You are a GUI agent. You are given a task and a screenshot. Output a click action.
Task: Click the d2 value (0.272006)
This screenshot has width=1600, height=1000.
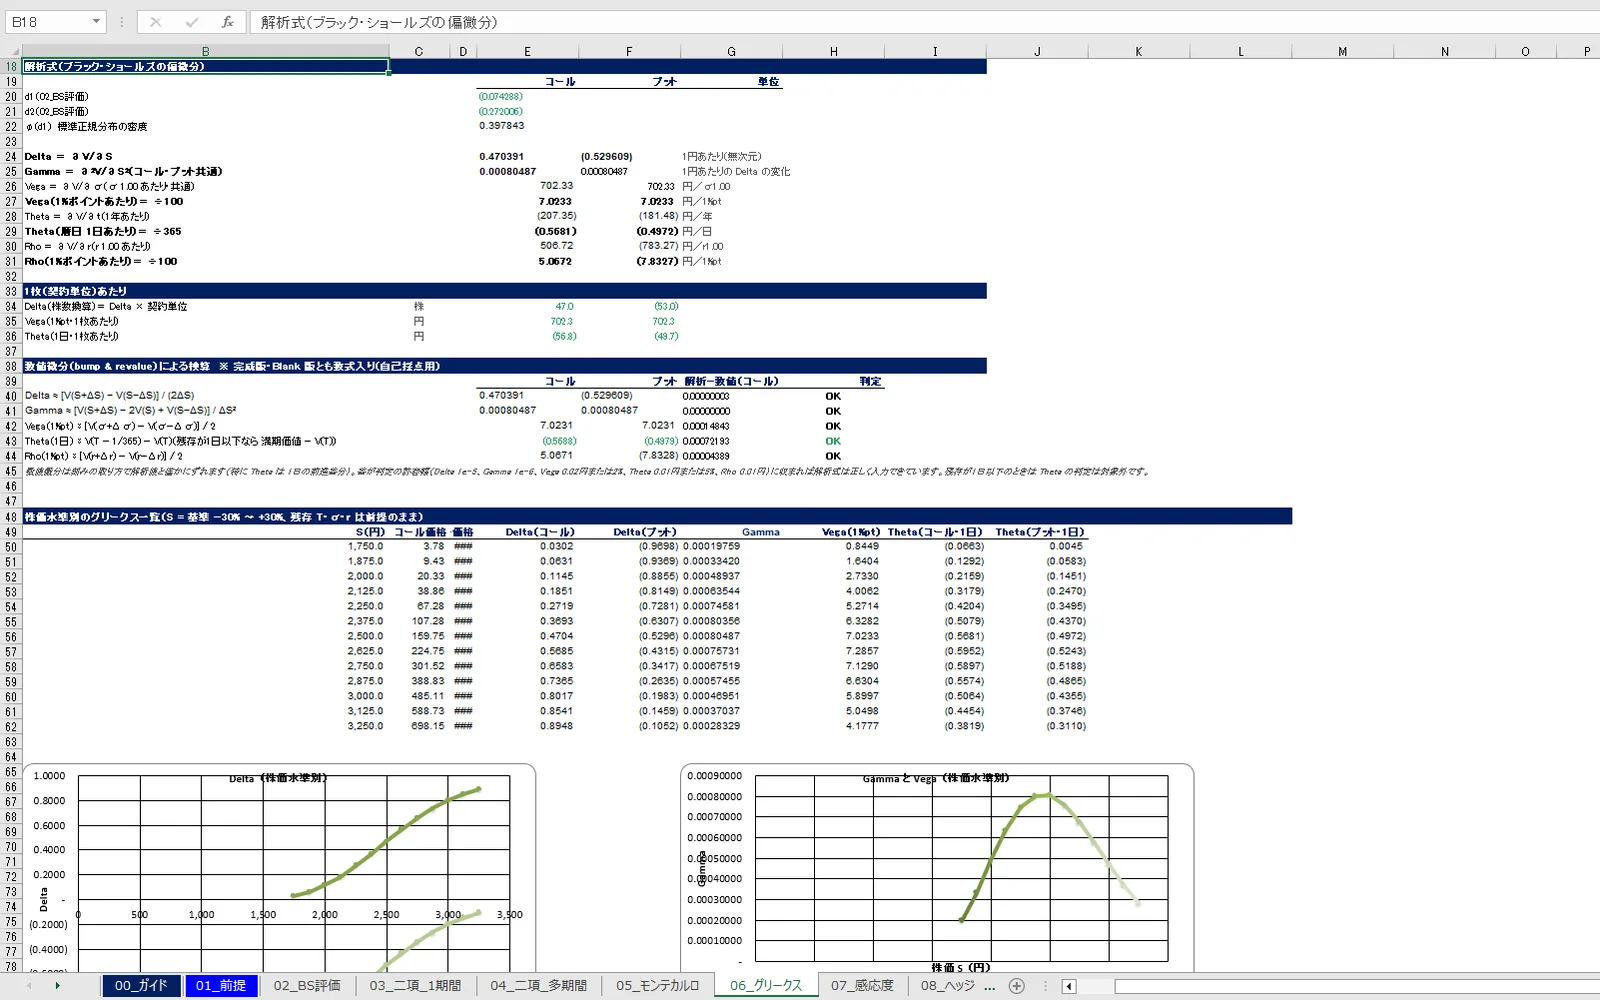pos(500,111)
